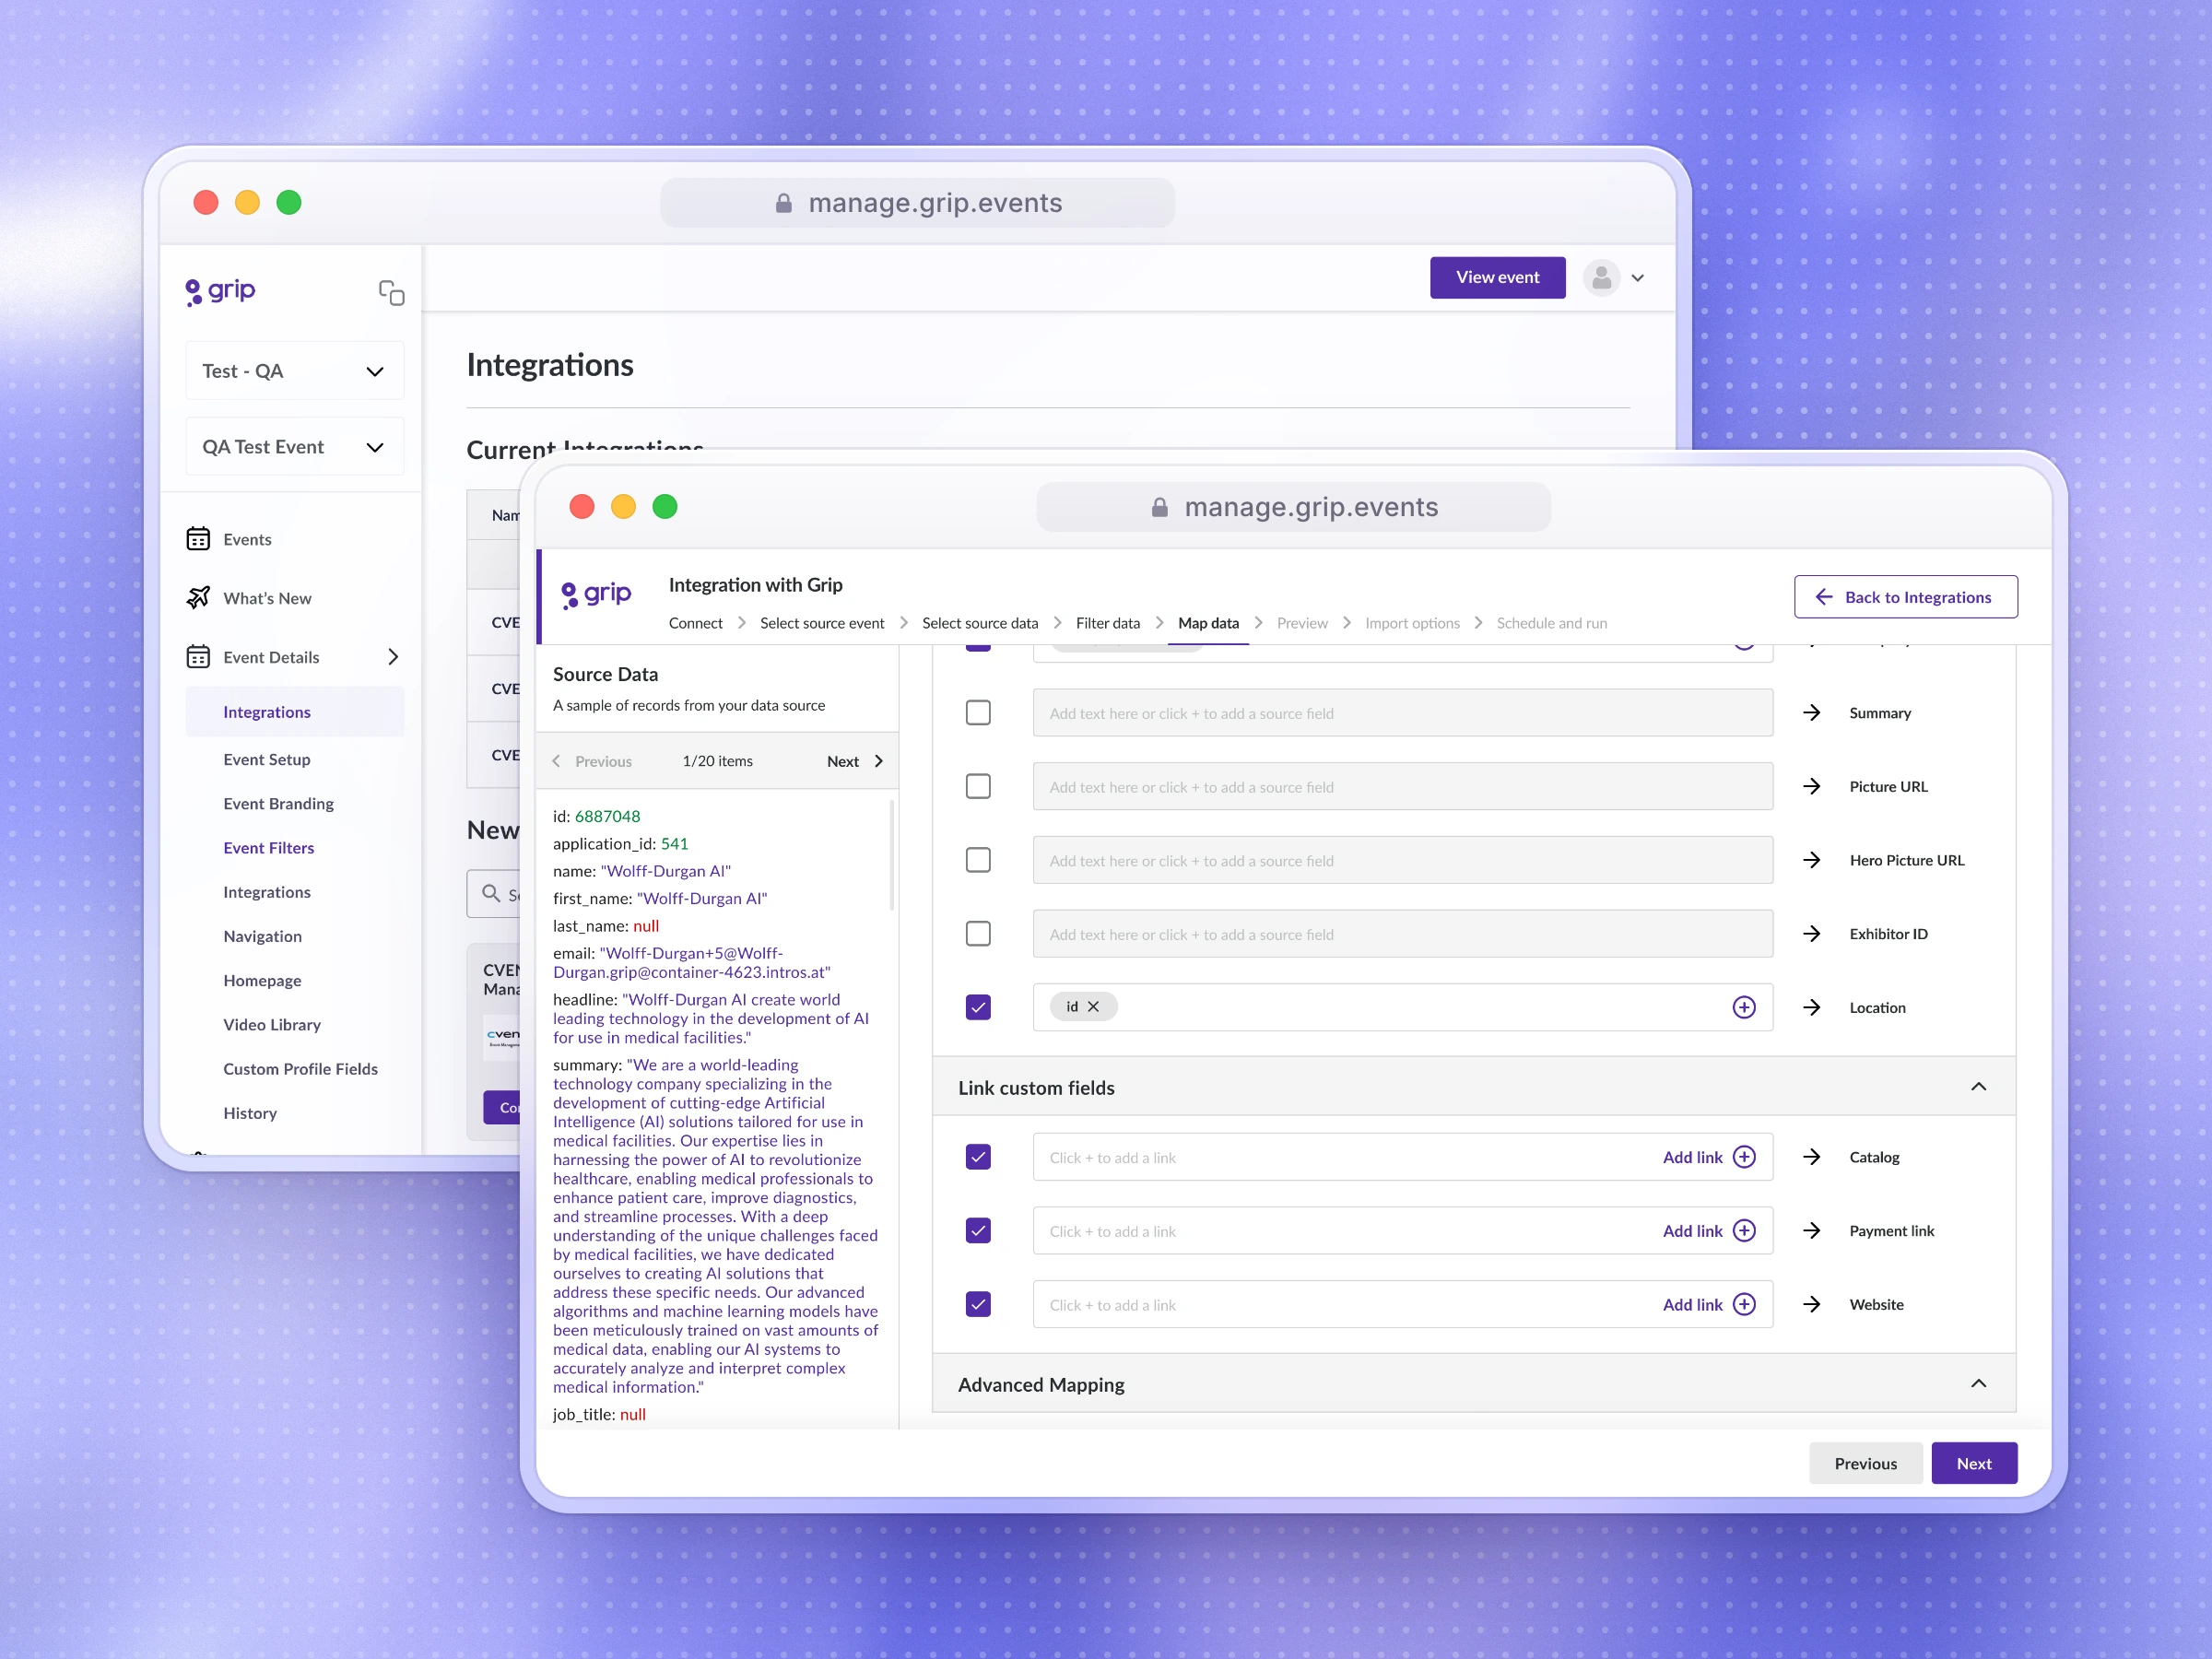Go to the Filter data step
Viewport: 2212px width, 1659px height.
(1108, 623)
